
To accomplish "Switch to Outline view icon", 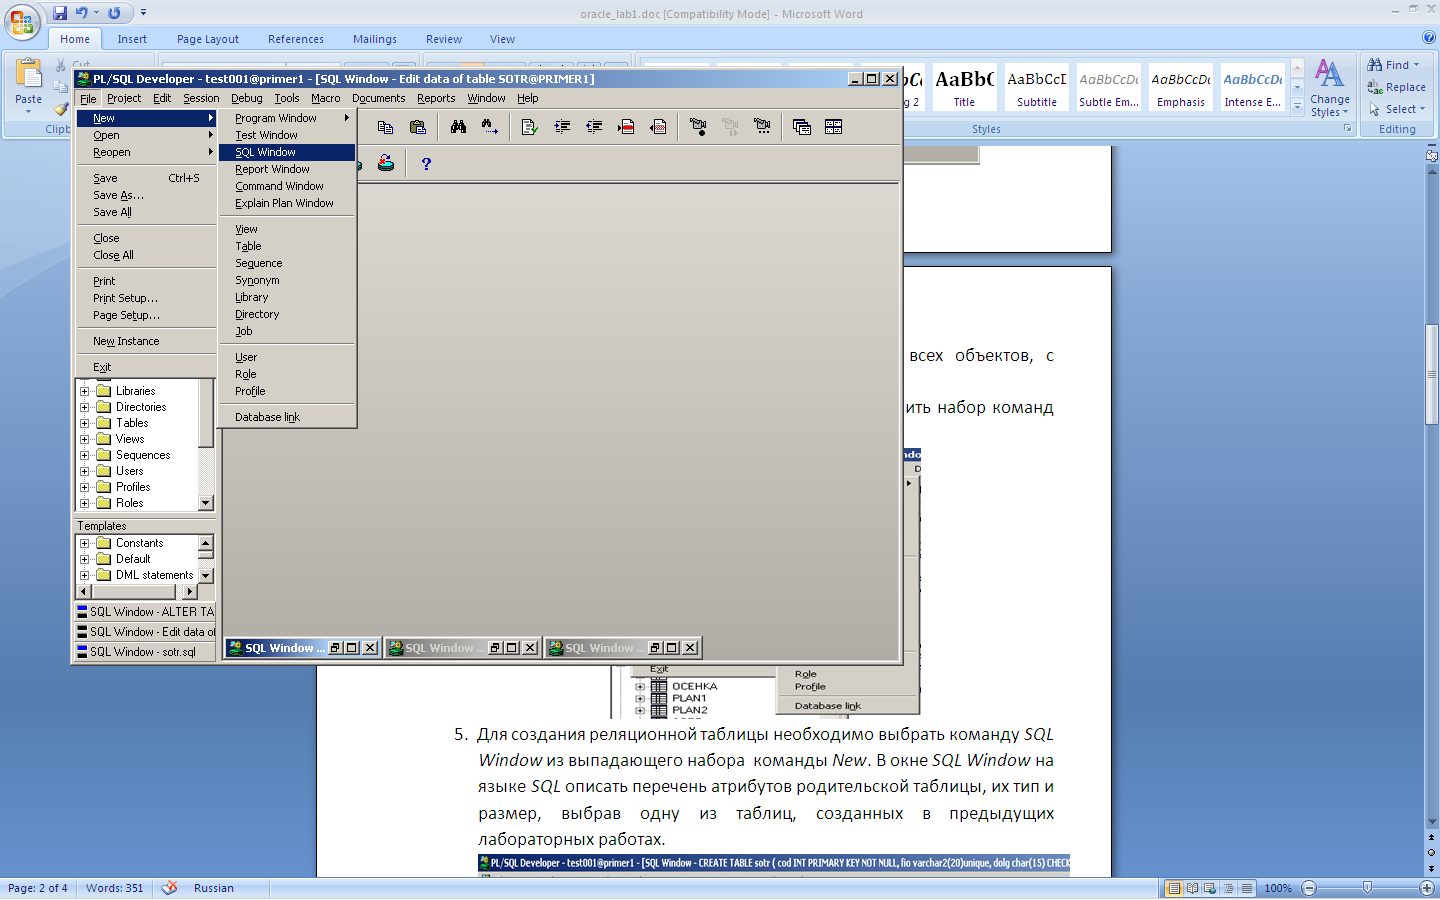I will click(x=1228, y=888).
